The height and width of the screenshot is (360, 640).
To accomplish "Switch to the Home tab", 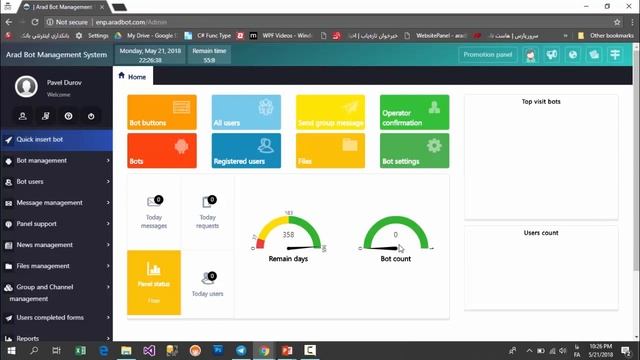I will click(133, 76).
